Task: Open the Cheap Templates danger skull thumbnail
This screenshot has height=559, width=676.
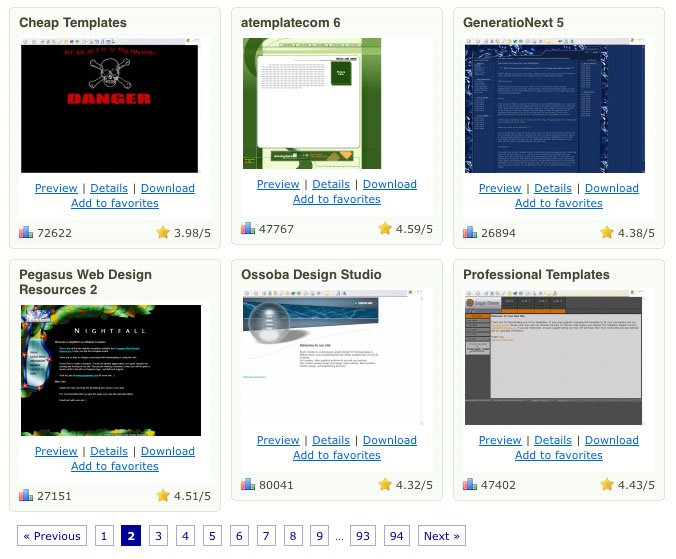Action: point(109,106)
